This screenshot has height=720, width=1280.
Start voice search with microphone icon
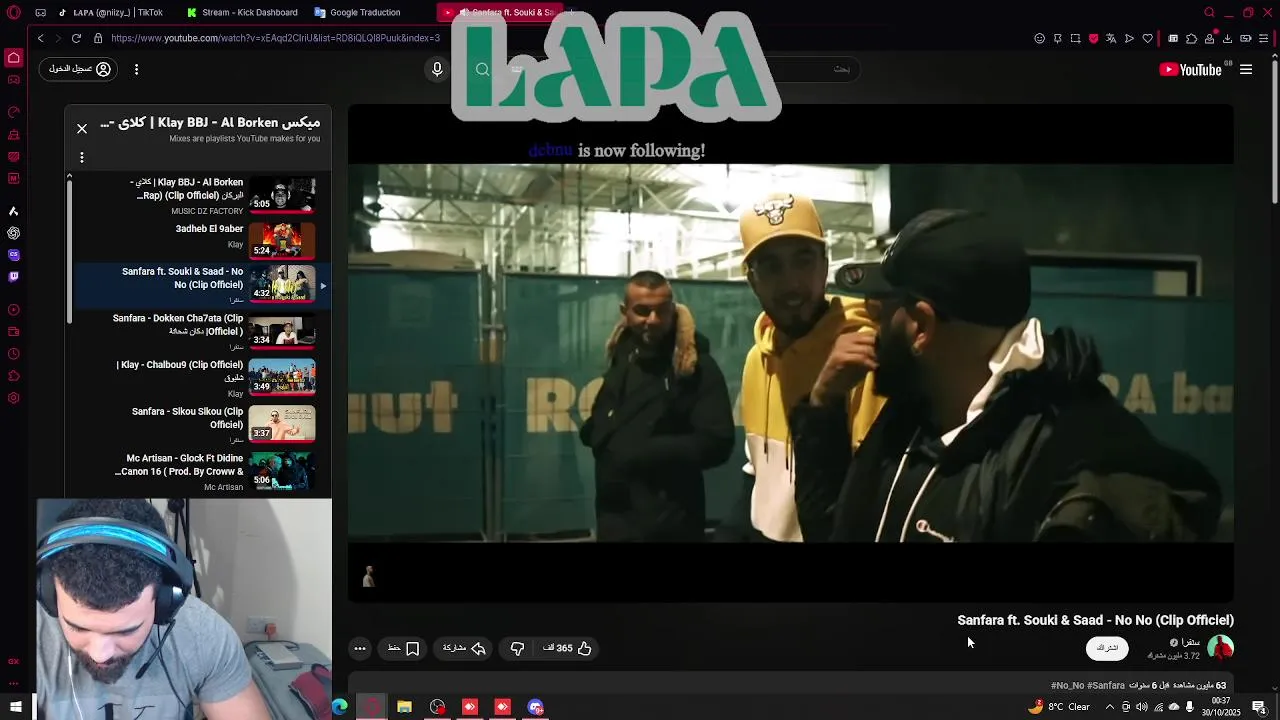pos(437,69)
